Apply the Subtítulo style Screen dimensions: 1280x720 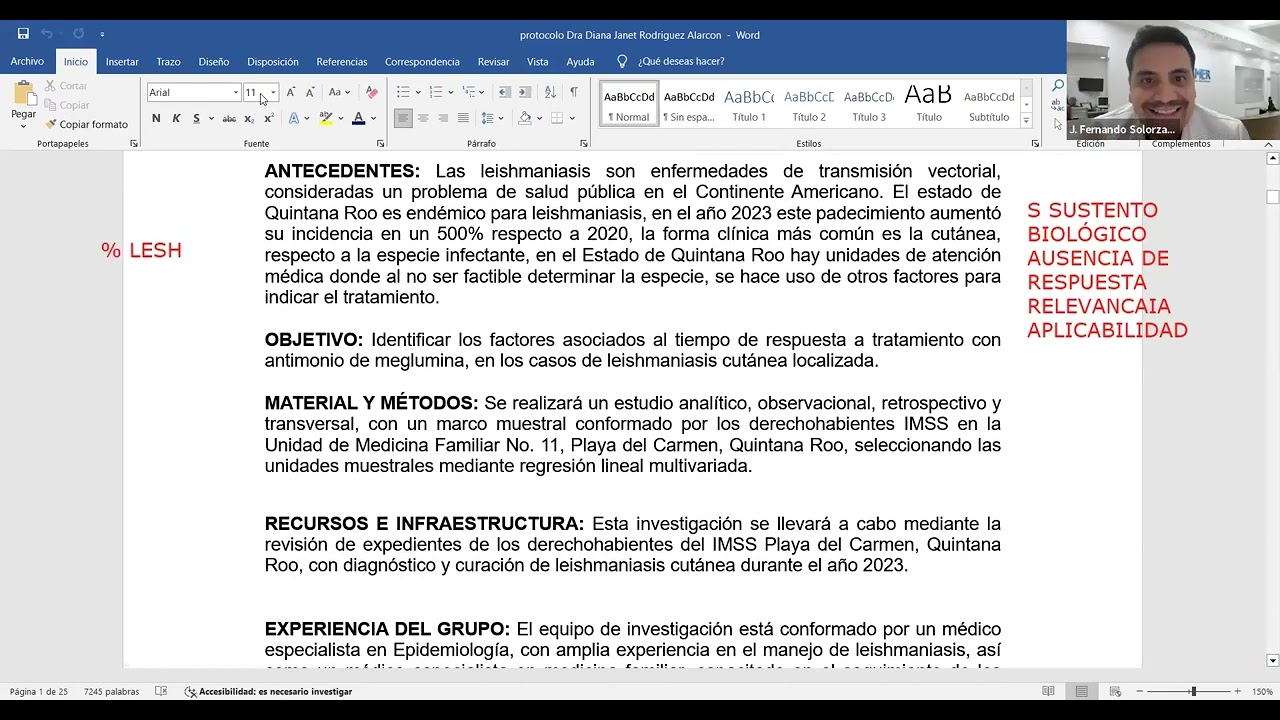(x=989, y=104)
